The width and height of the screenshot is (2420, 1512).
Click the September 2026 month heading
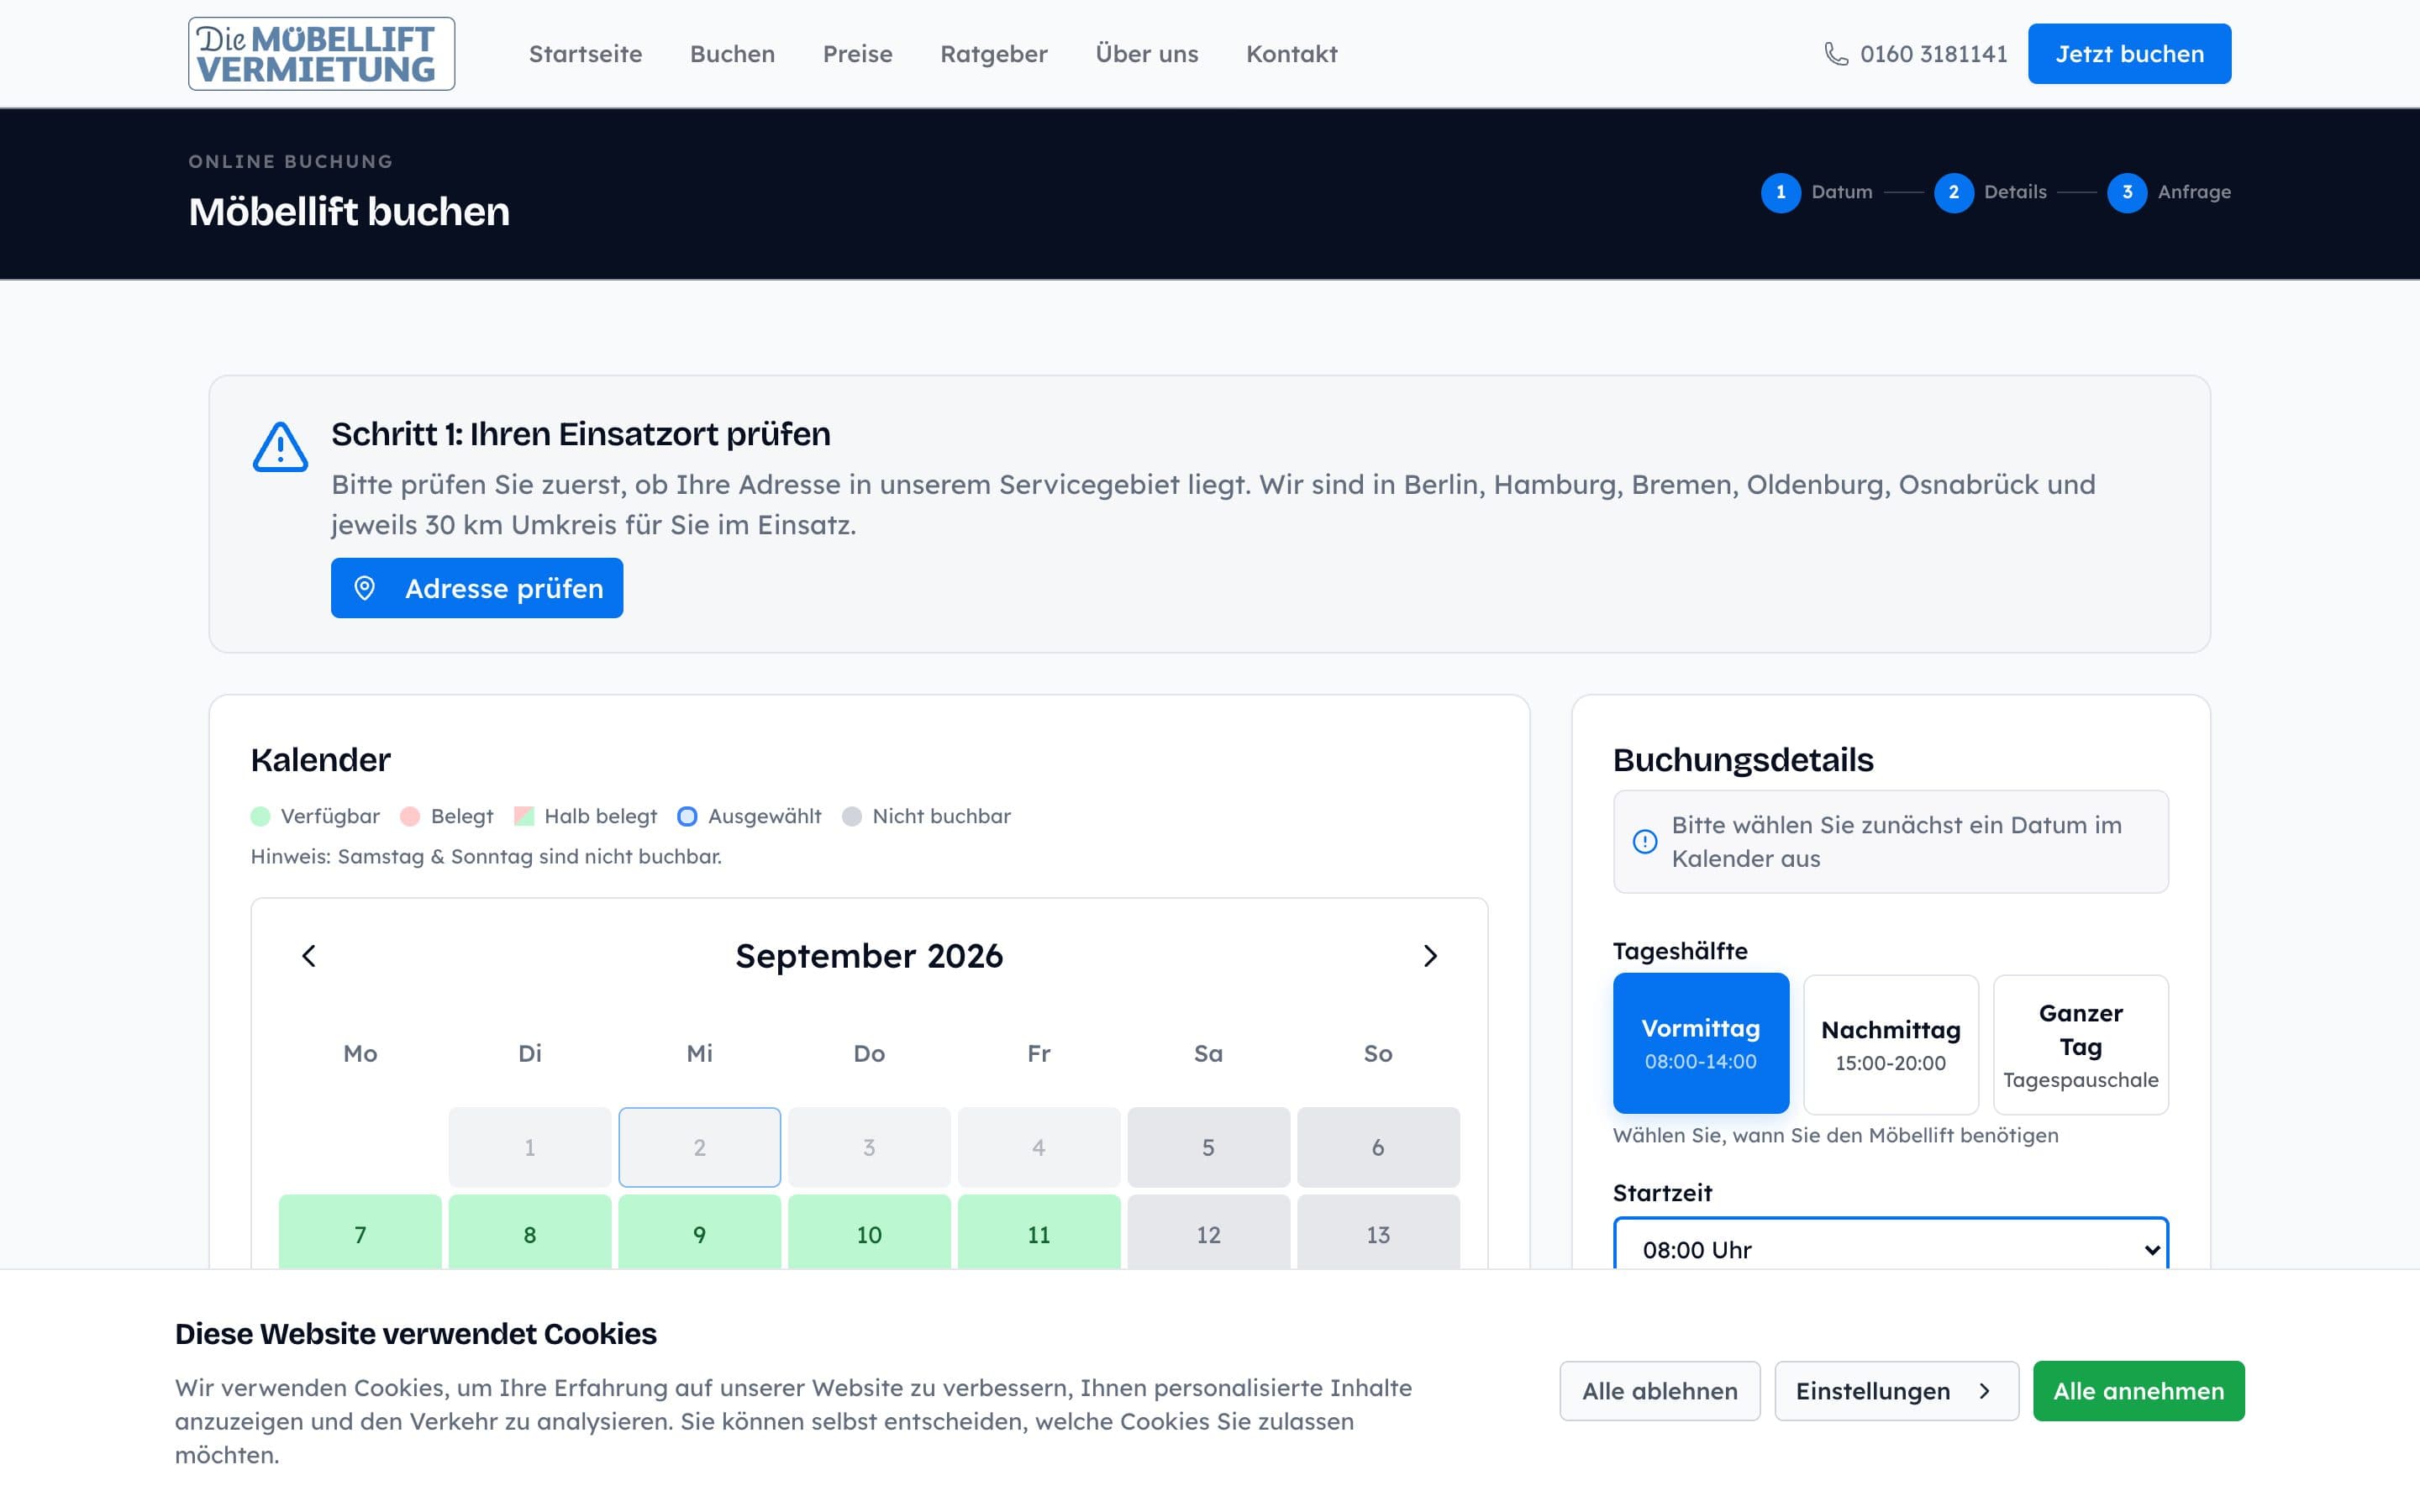(x=869, y=956)
